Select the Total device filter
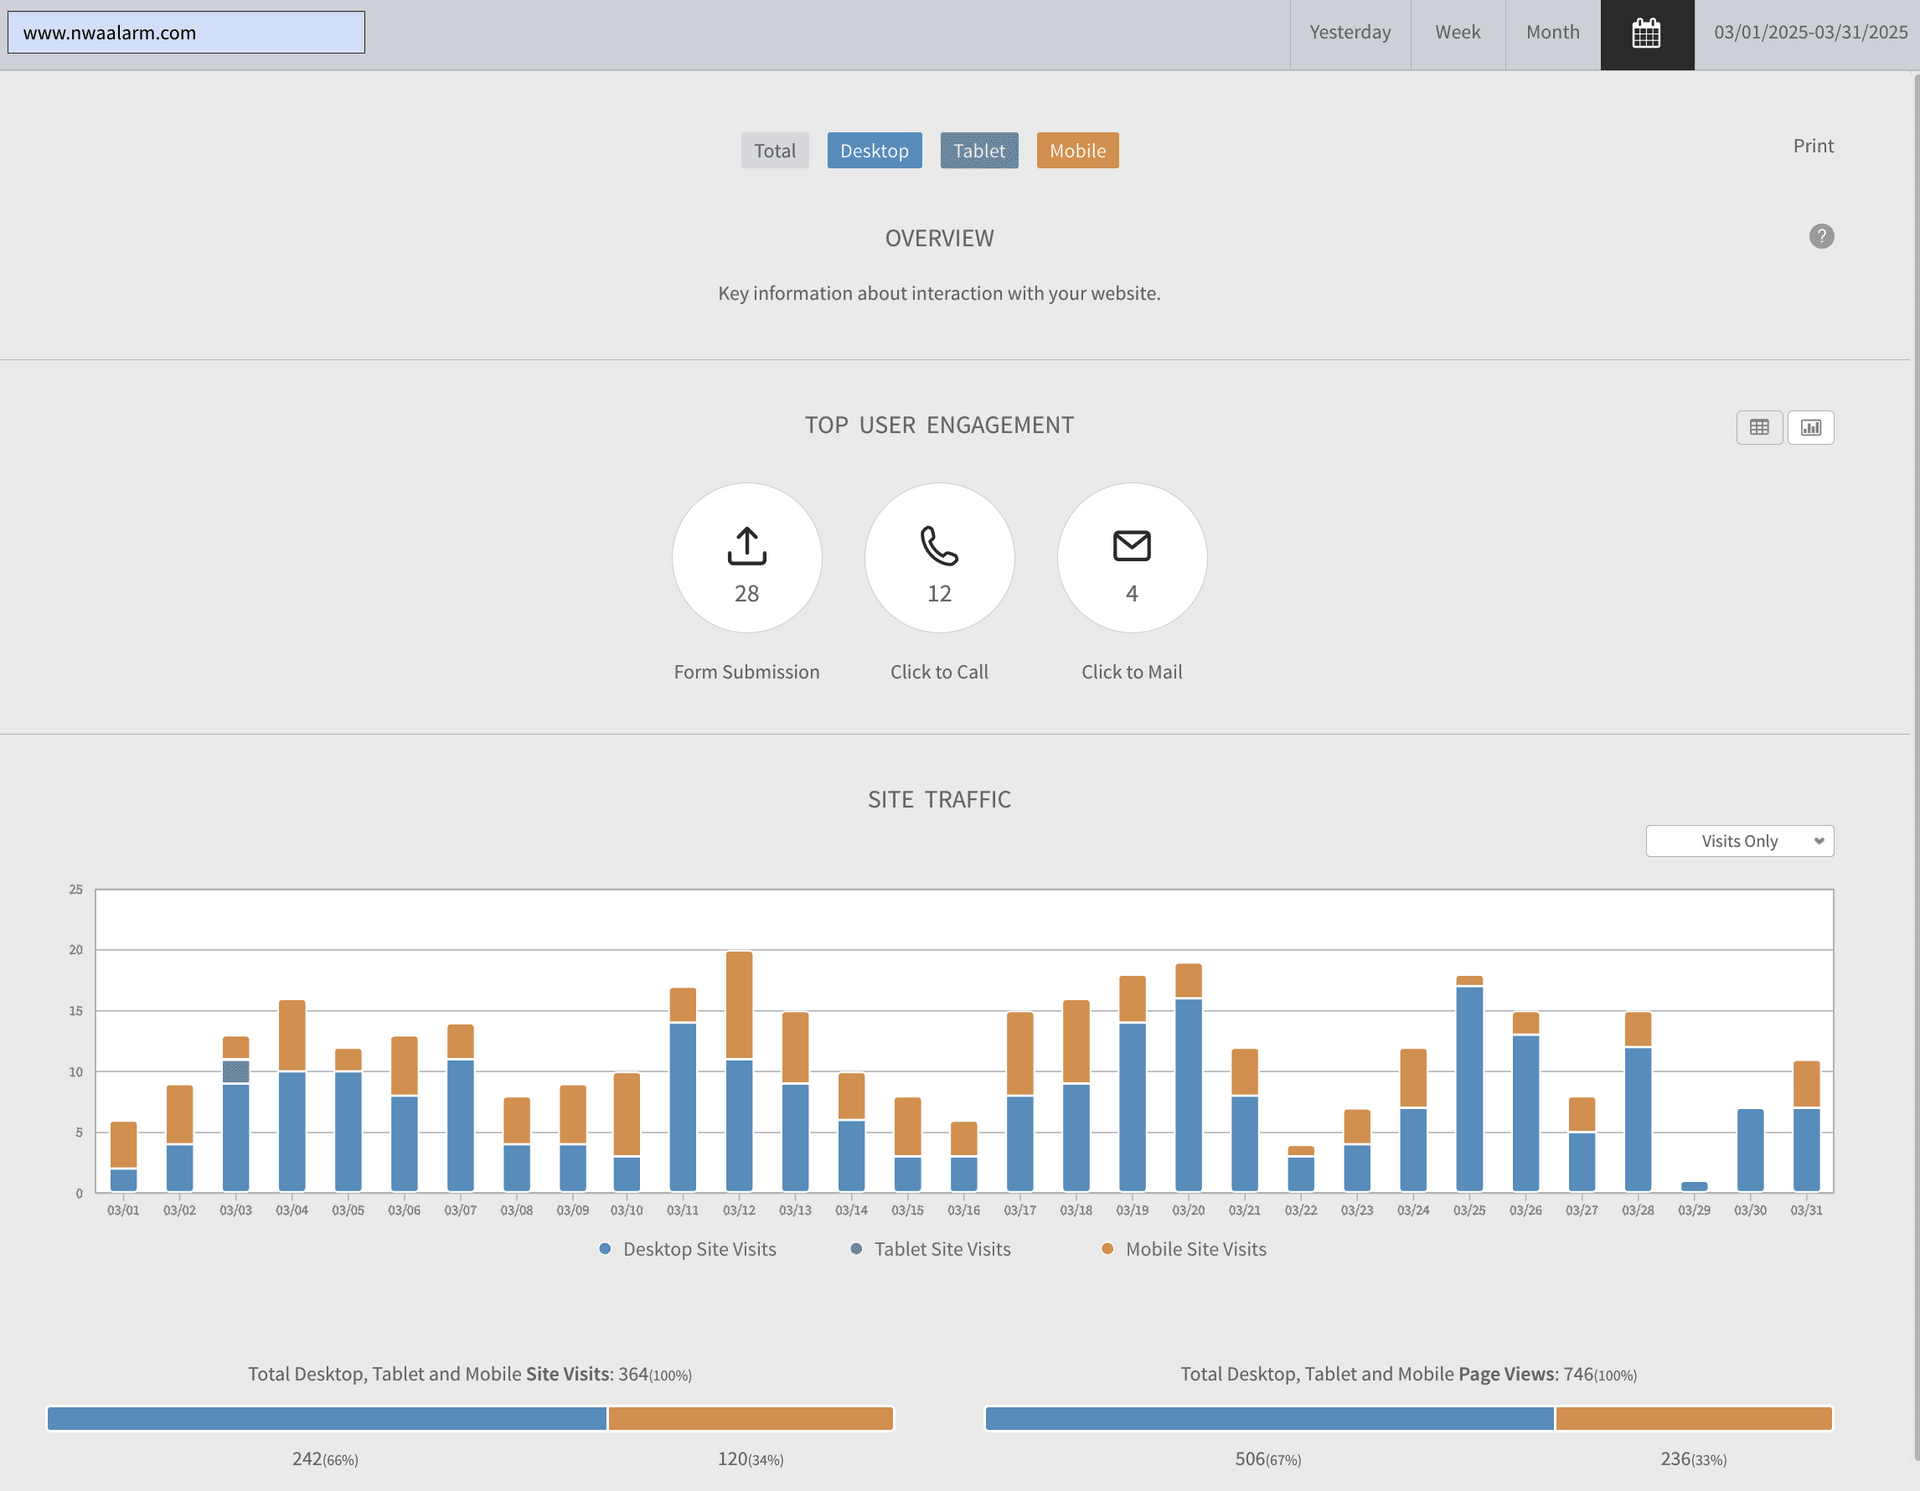This screenshot has width=1920, height=1491. point(774,151)
